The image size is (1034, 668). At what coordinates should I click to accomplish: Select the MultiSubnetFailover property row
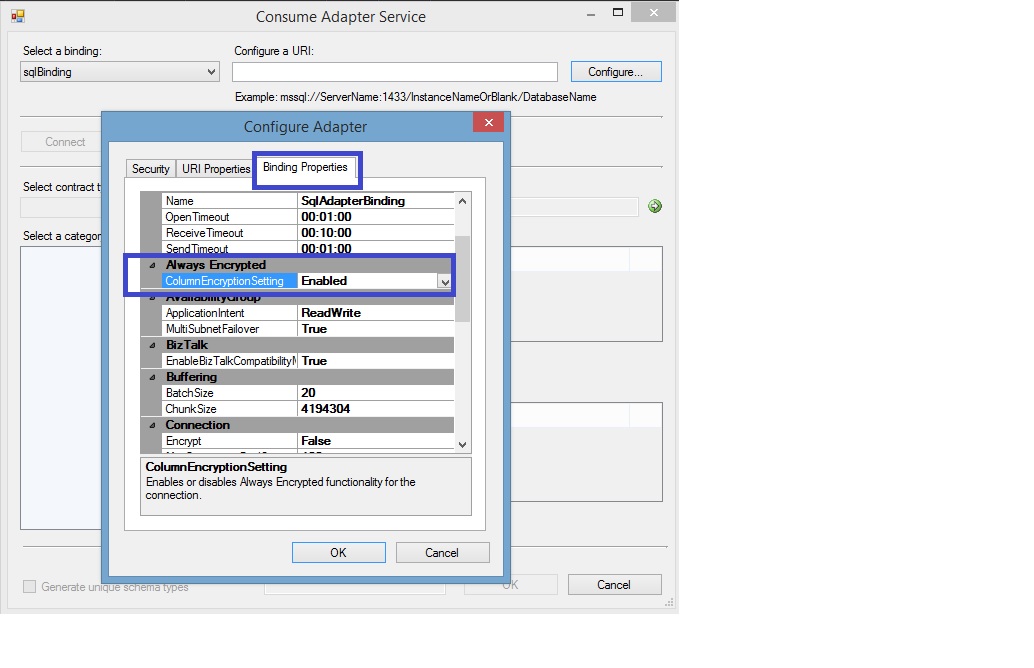click(x=308, y=329)
